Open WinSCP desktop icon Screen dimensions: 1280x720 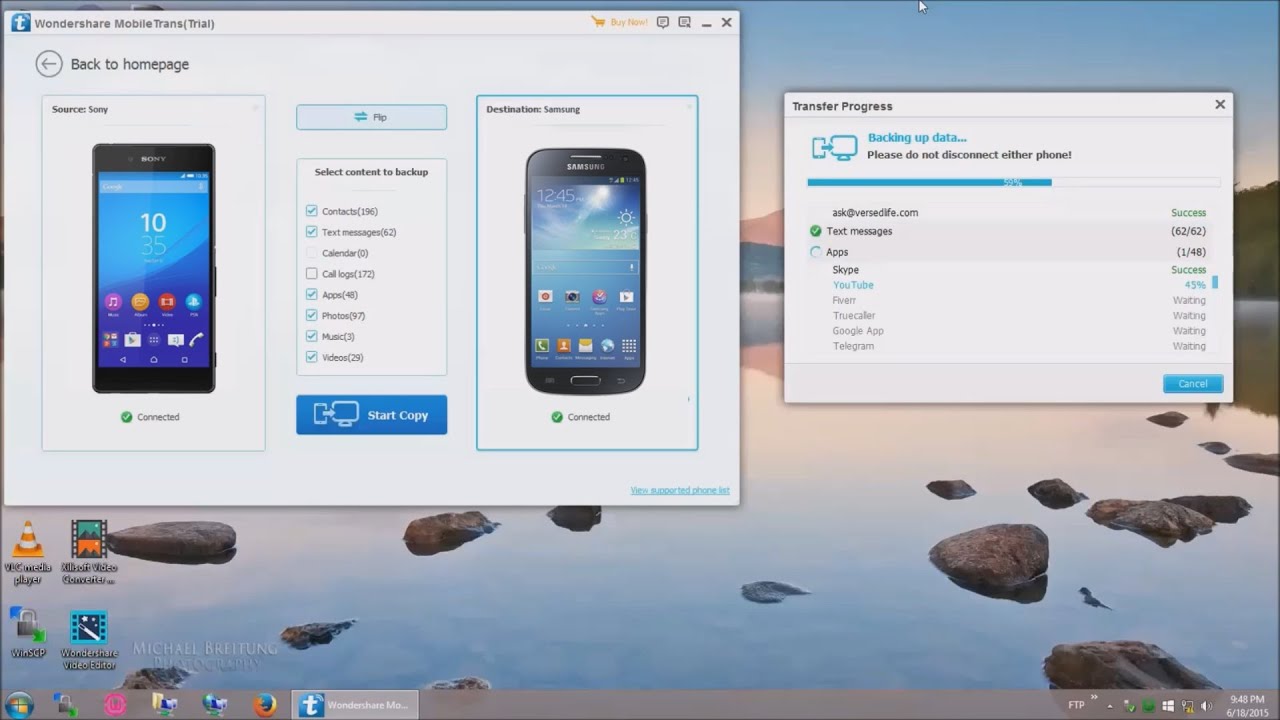point(28,633)
